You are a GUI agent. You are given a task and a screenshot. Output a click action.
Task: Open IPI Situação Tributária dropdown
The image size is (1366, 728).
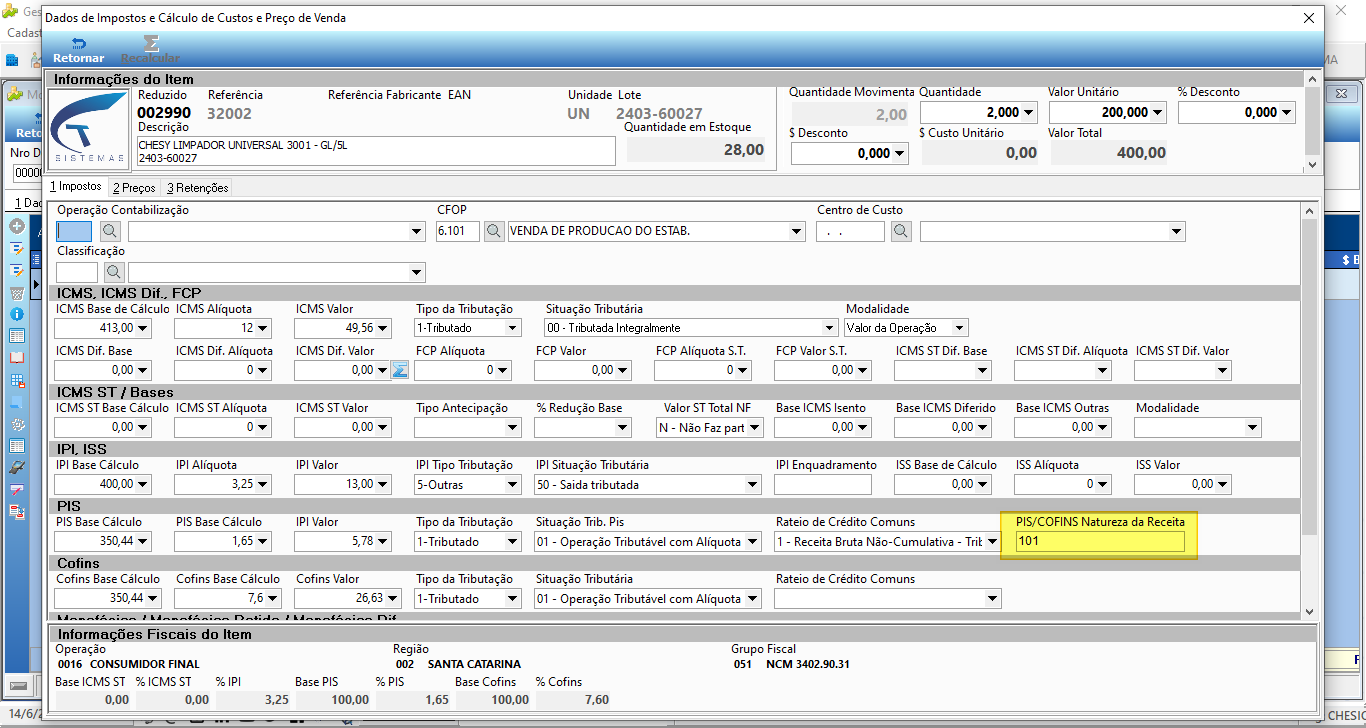(x=752, y=485)
